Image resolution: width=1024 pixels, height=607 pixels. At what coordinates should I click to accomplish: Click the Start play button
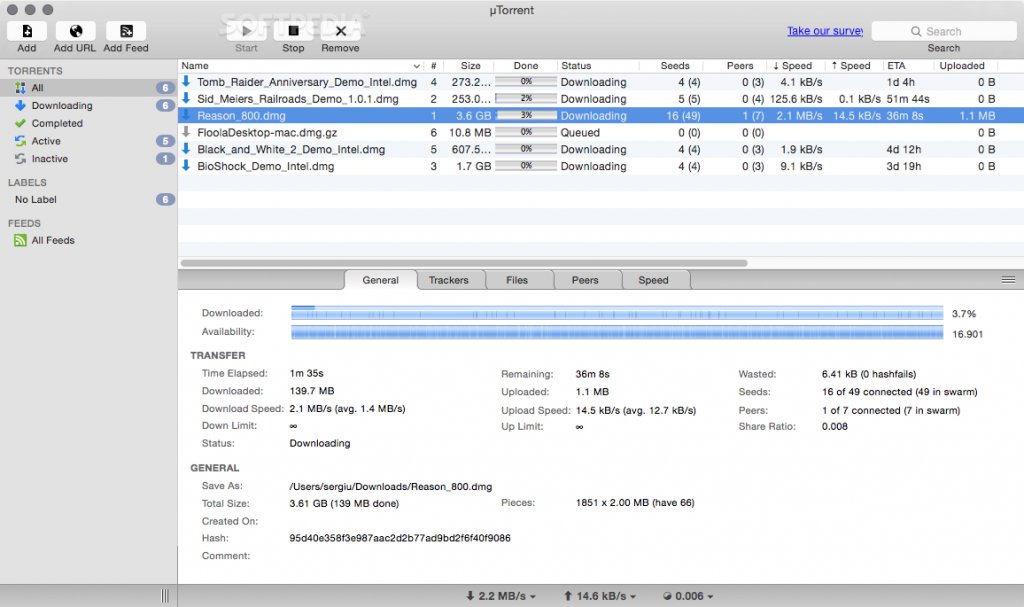pyautogui.click(x=246, y=31)
